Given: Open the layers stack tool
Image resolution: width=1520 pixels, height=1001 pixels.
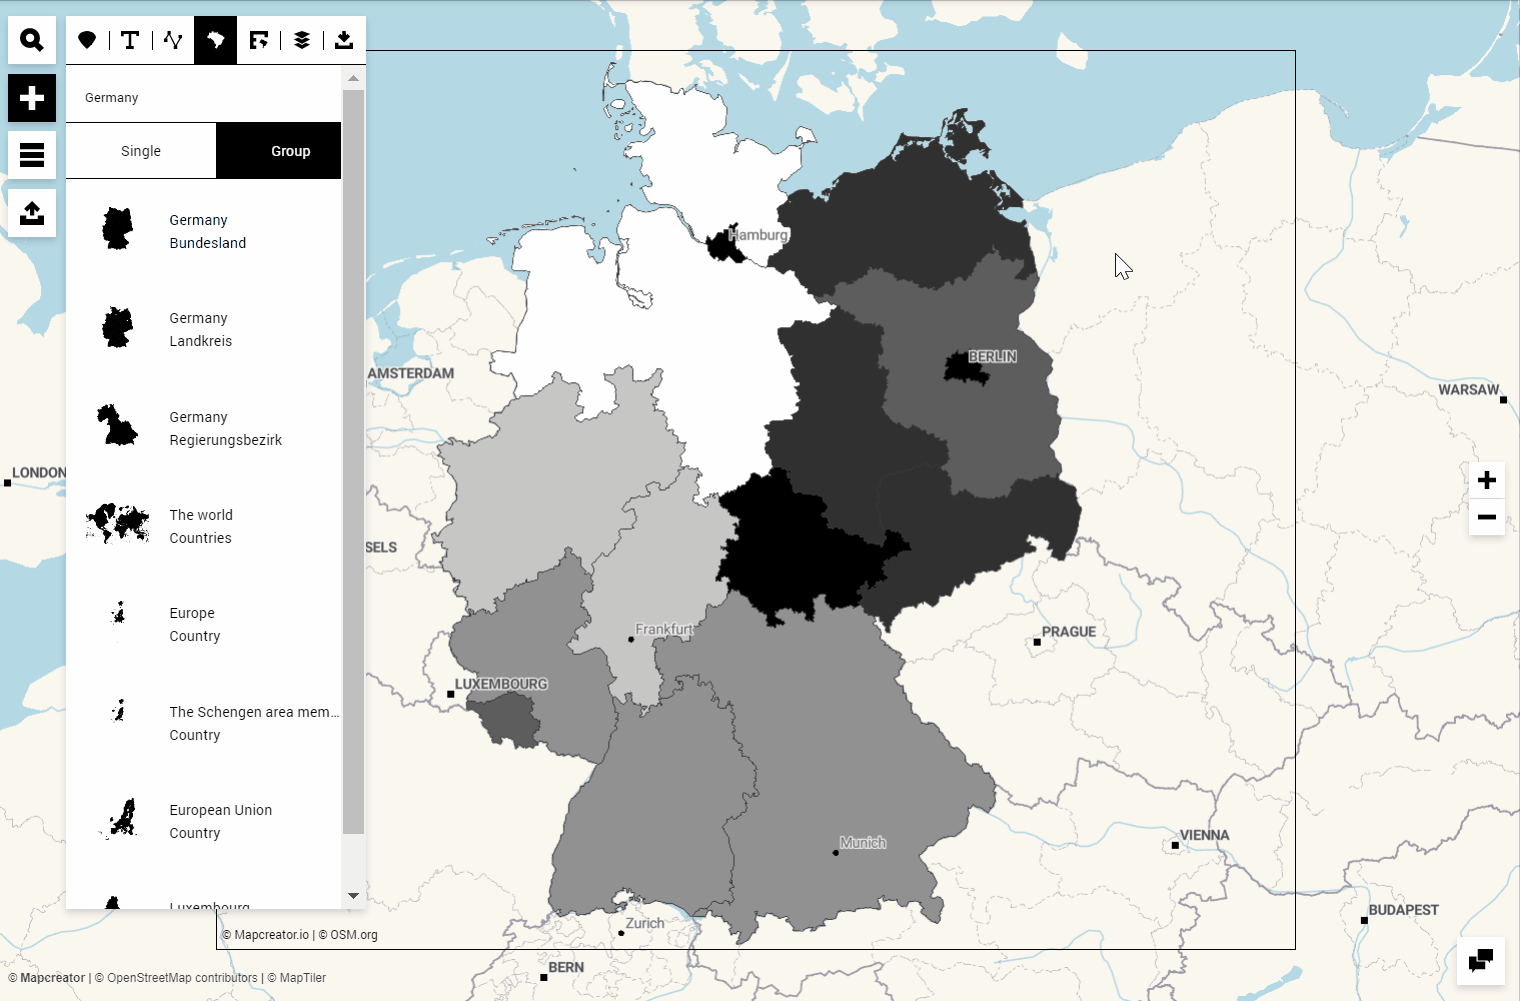Looking at the screenshot, I should click(302, 40).
